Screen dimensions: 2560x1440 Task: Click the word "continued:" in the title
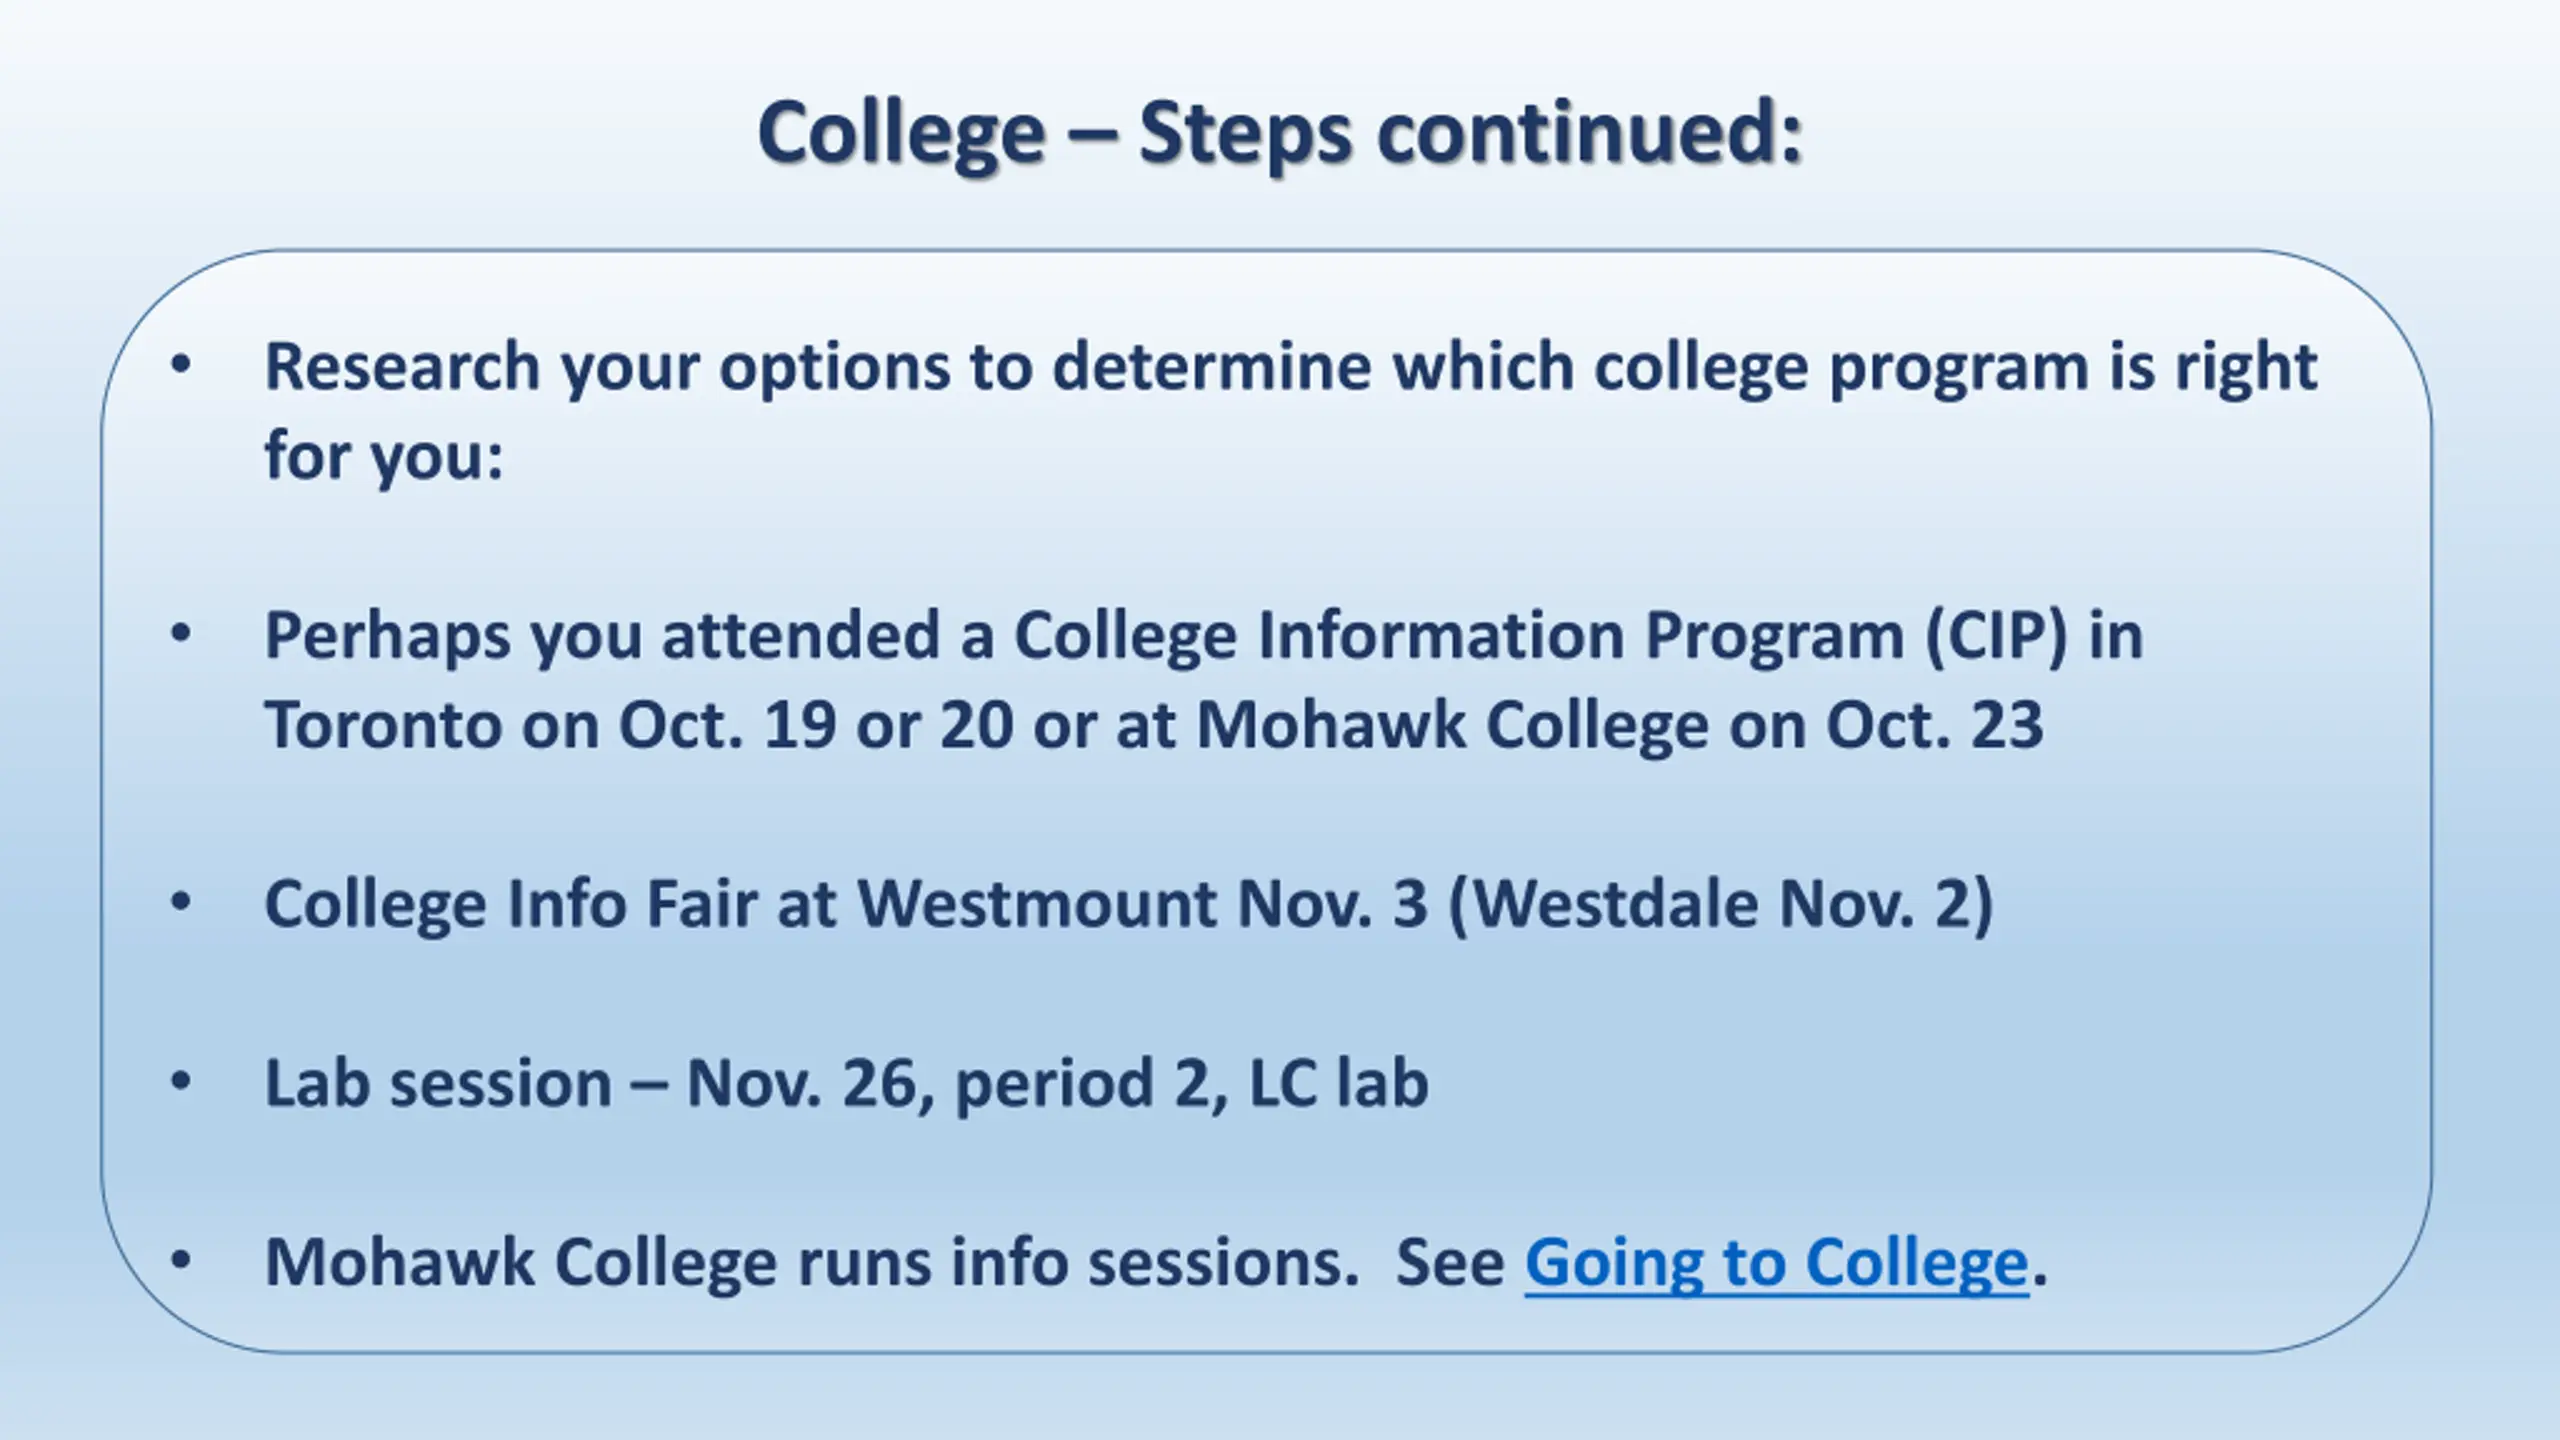tap(1590, 133)
